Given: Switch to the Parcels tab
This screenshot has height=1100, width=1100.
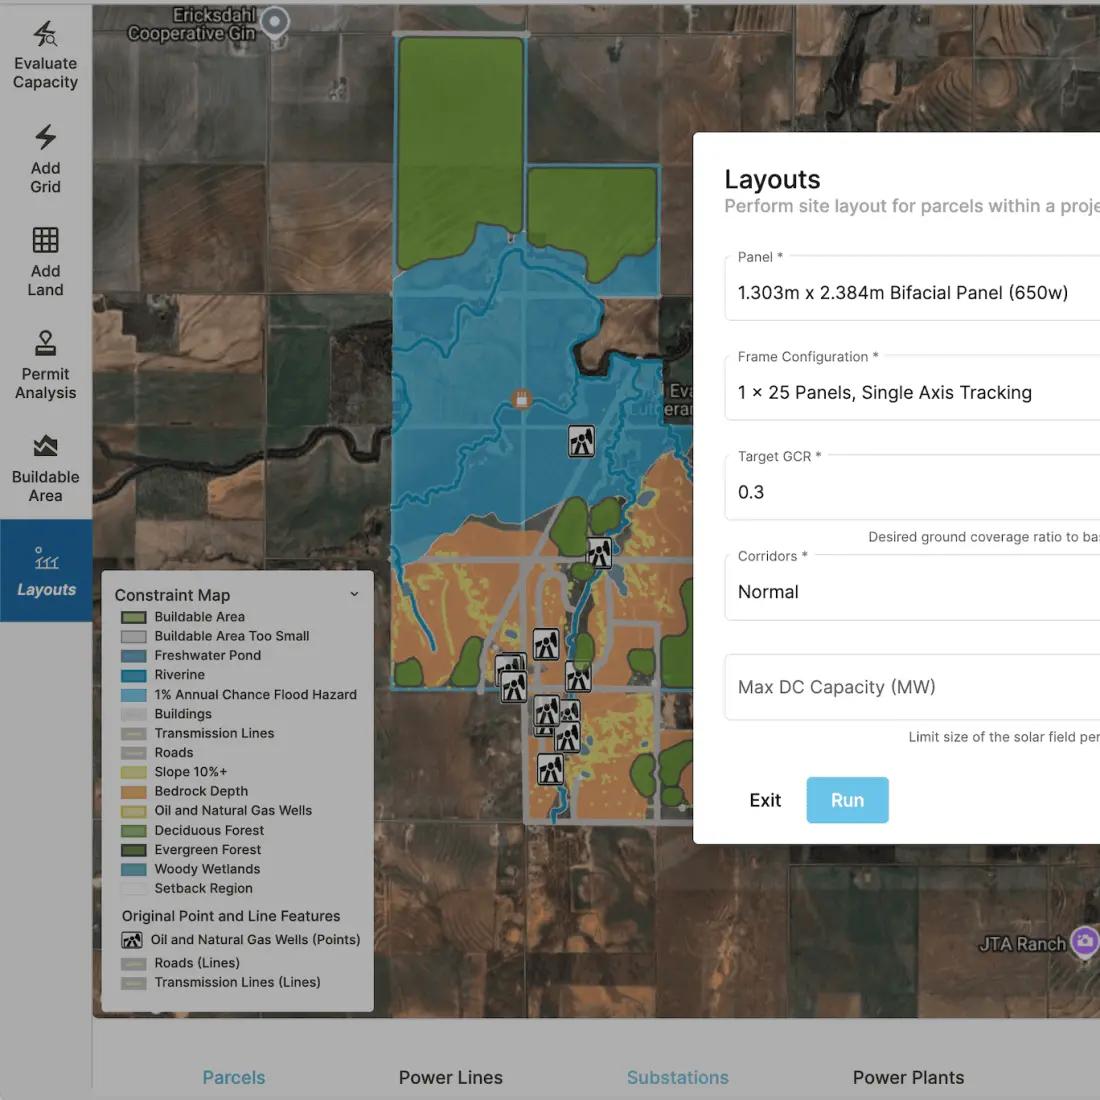Looking at the screenshot, I should (x=234, y=1077).
